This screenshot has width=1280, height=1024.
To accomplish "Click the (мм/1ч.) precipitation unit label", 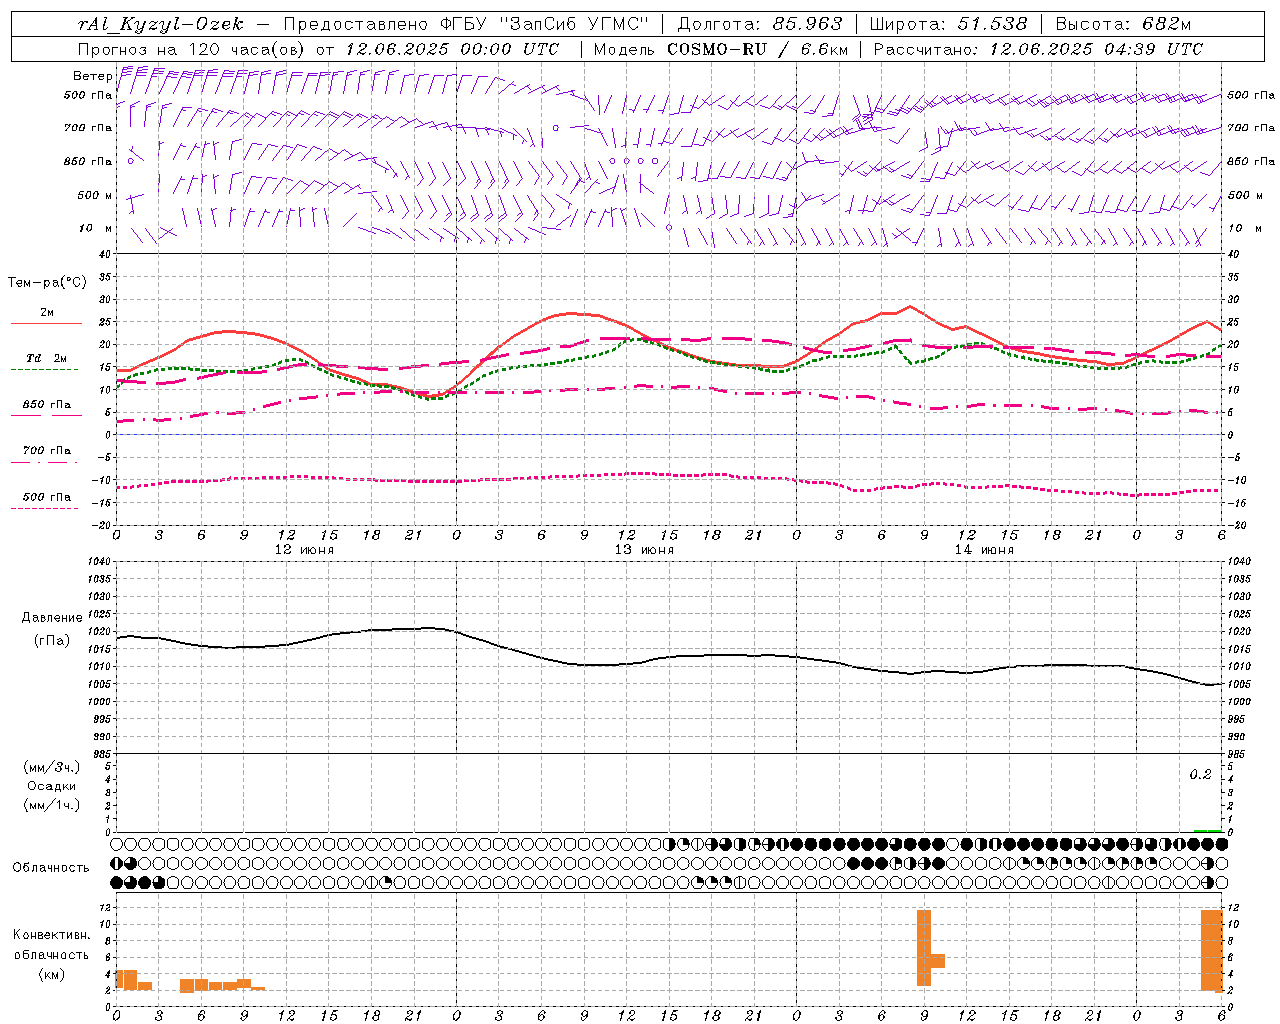I will pos(52,805).
